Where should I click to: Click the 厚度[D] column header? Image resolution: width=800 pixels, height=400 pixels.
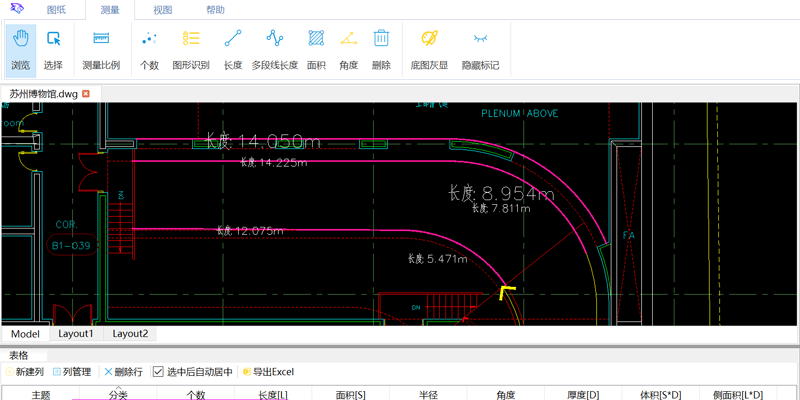click(x=584, y=394)
